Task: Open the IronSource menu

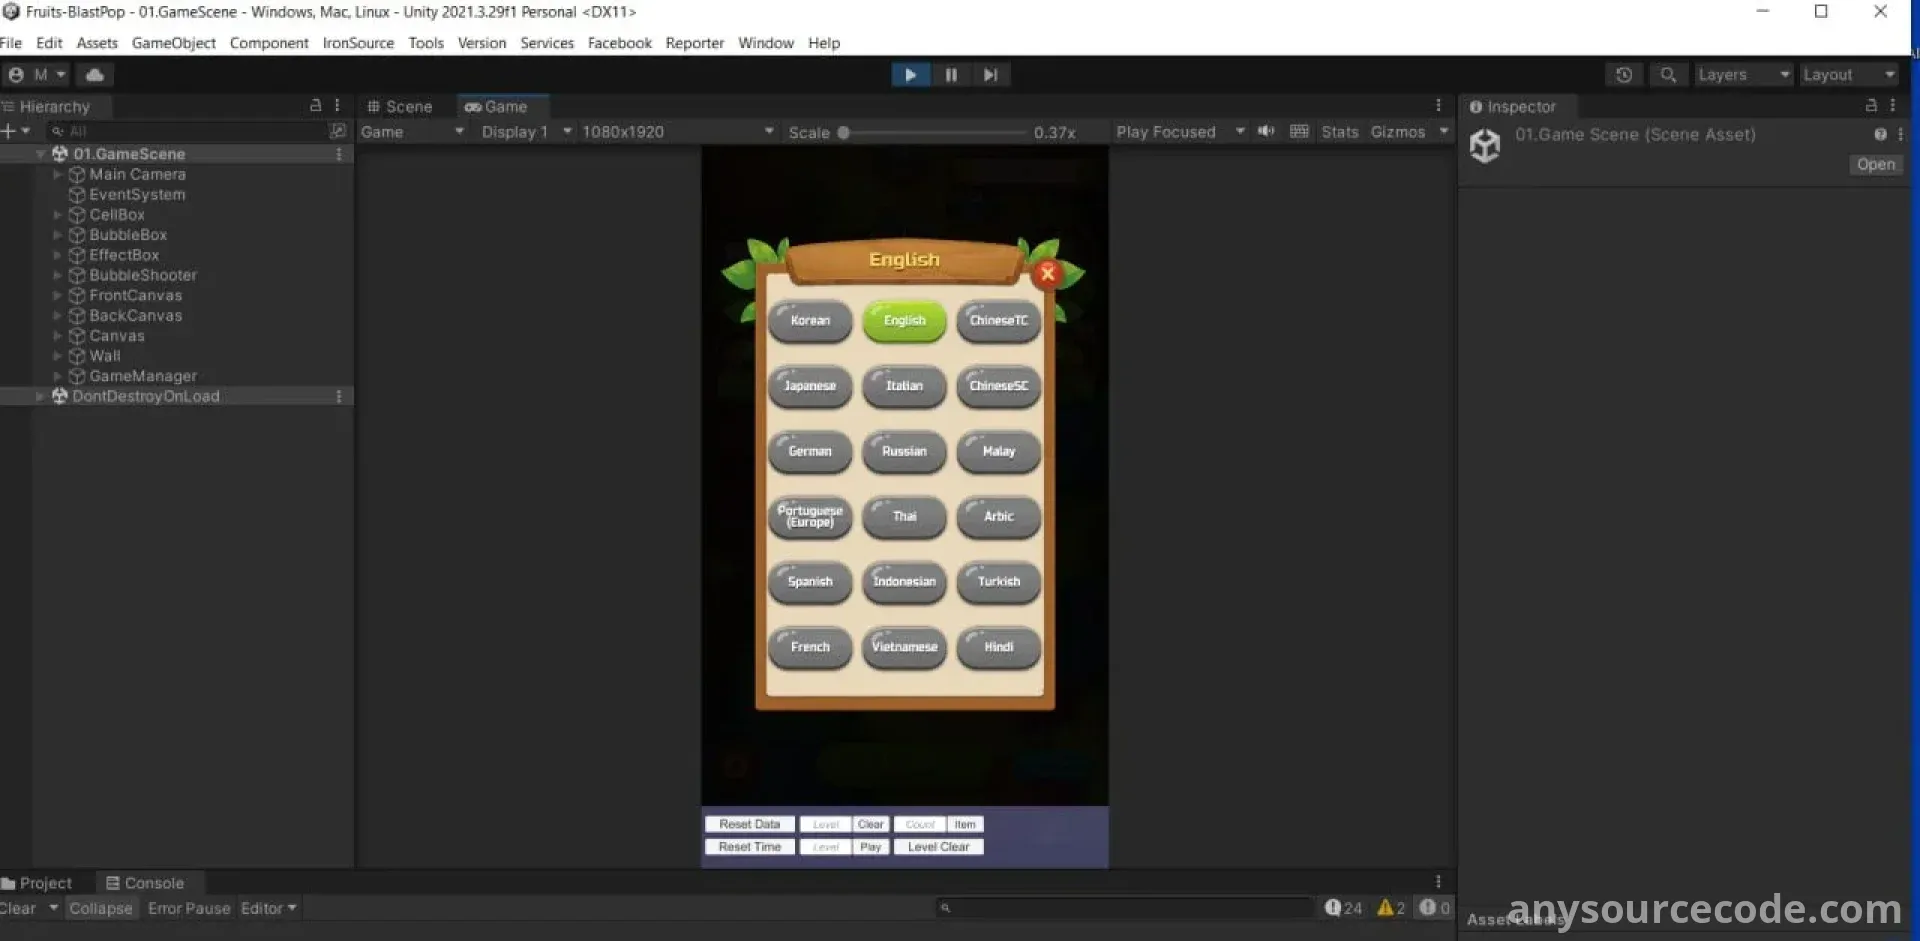Action: [x=358, y=43]
